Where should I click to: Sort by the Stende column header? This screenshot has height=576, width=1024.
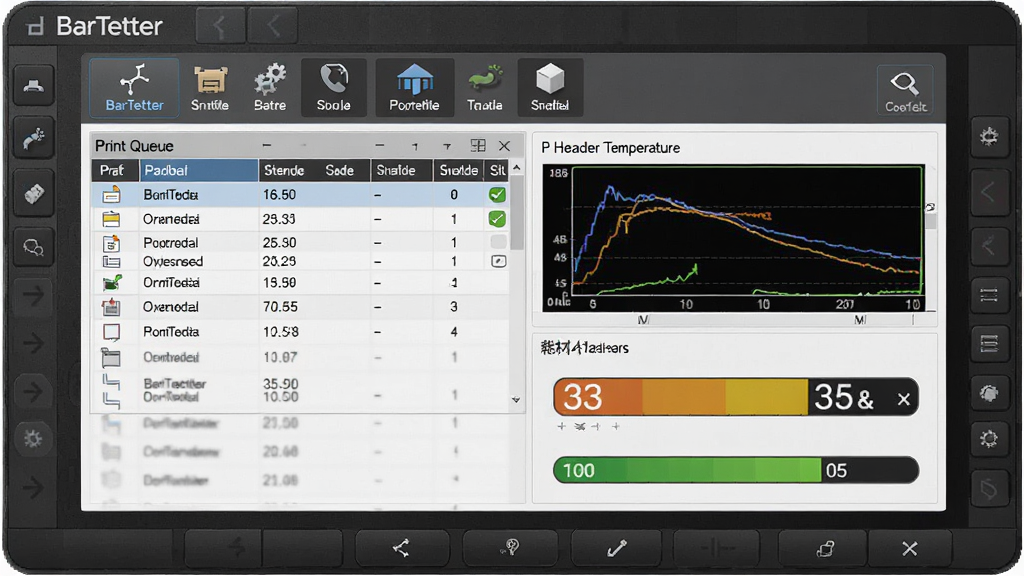coord(284,170)
